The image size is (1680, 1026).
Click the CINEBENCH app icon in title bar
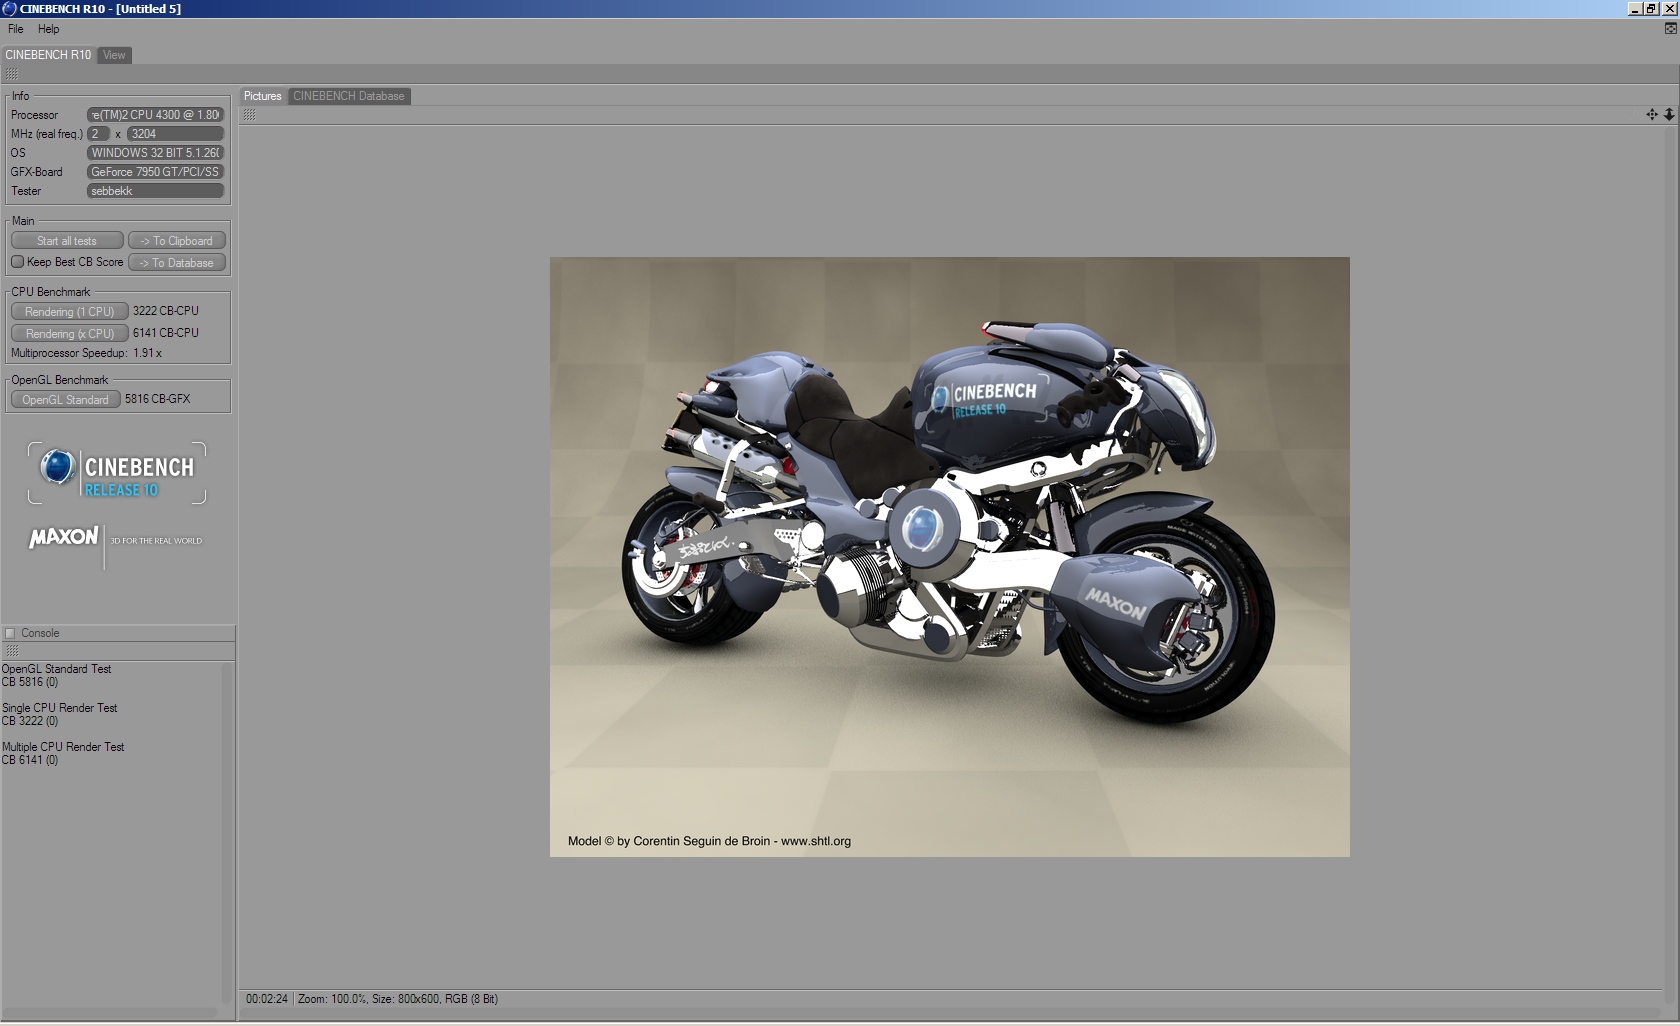pyautogui.click(x=9, y=8)
